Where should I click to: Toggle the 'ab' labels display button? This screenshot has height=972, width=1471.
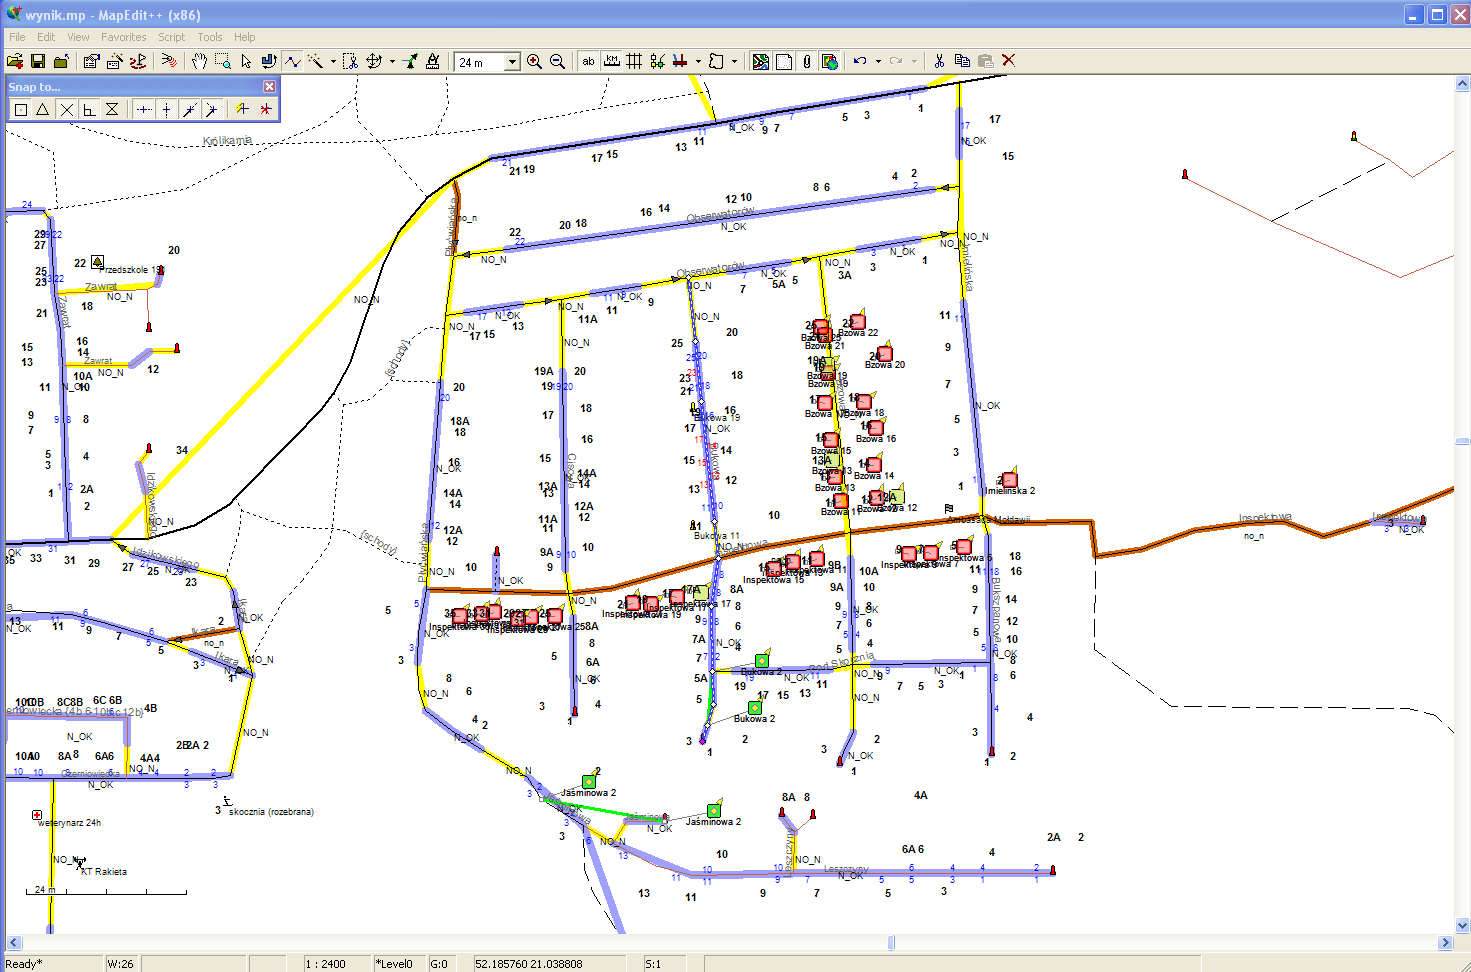tap(588, 61)
